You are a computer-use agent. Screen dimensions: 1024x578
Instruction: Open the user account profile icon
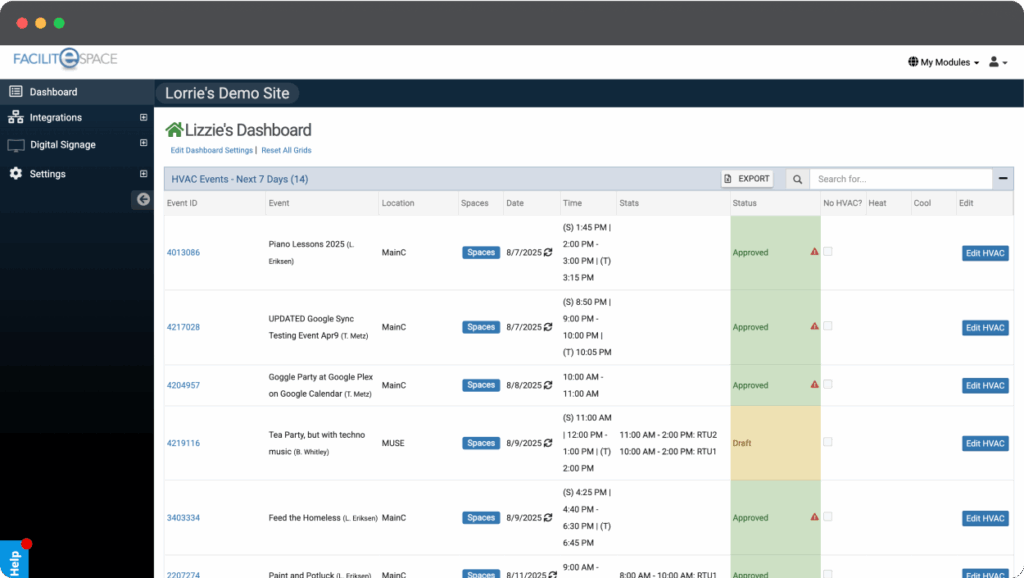995,62
